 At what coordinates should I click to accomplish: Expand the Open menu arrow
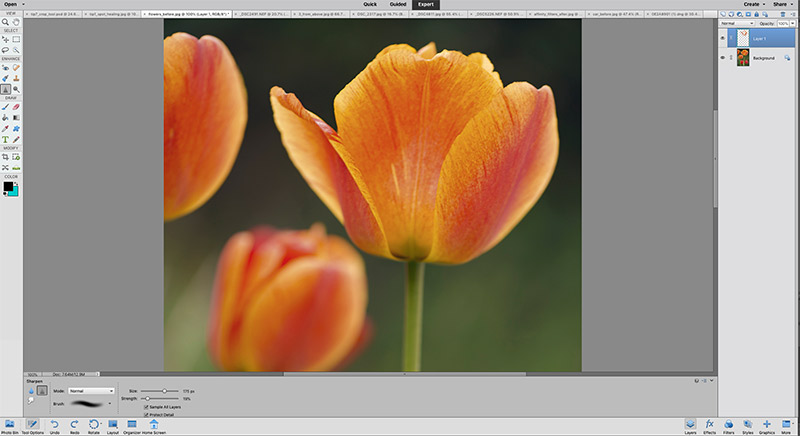click(23, 4)
